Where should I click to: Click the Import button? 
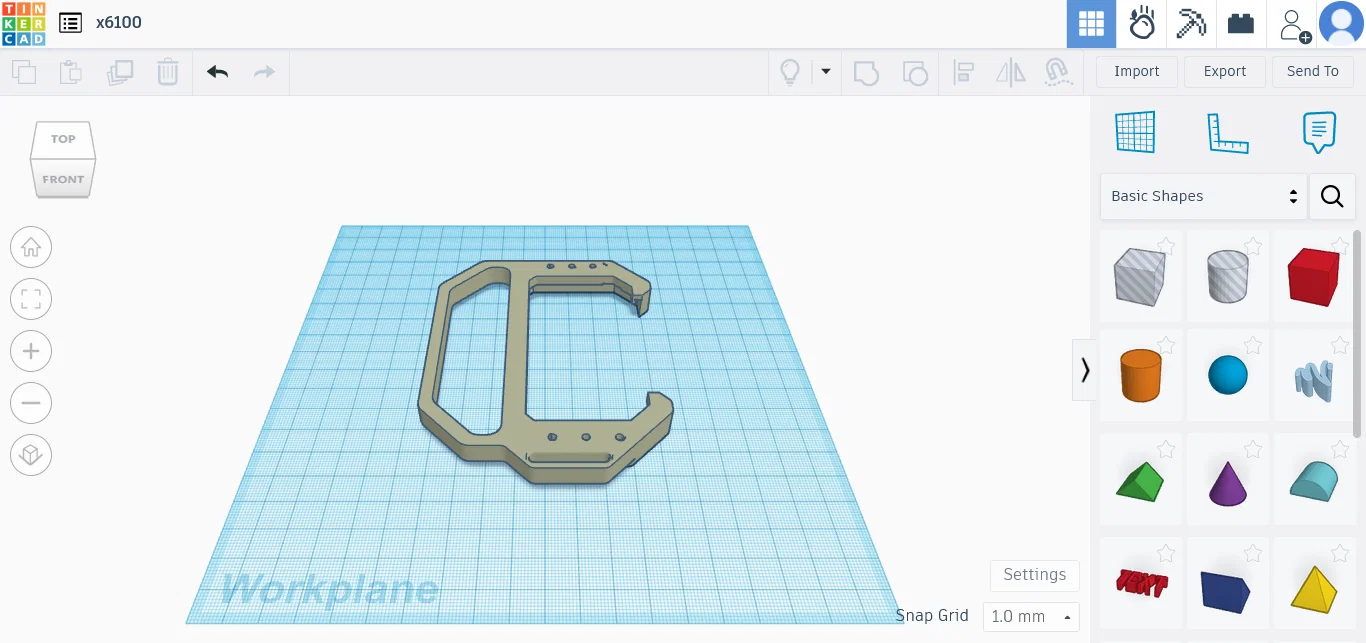coord(1137,72)
